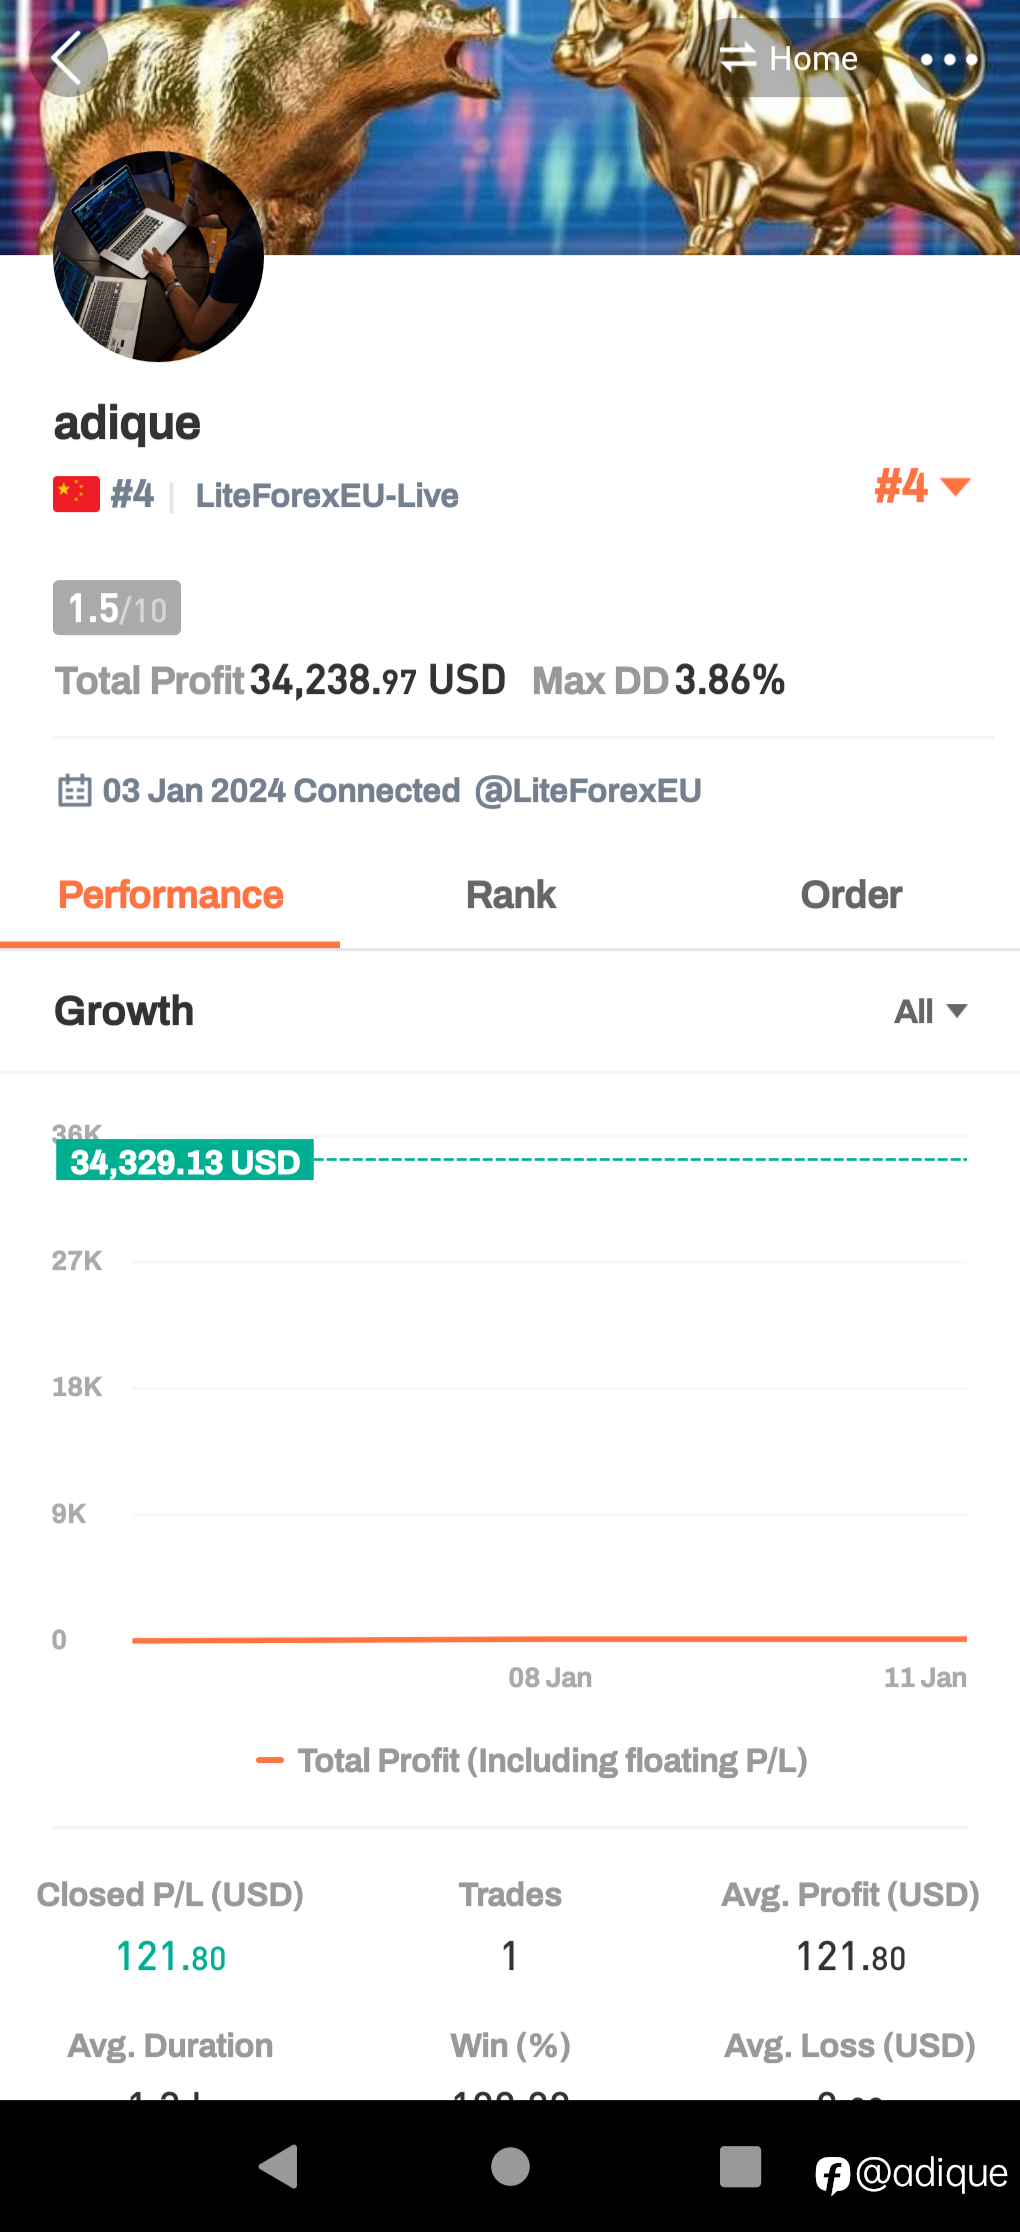Tap the Android recent apps square button
This screenshot has width=1020, height=2232.
coord(741,2167)
